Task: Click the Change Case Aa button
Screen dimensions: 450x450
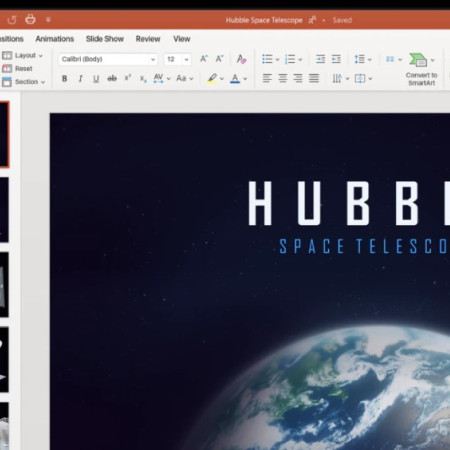Action: coord(181,78)
